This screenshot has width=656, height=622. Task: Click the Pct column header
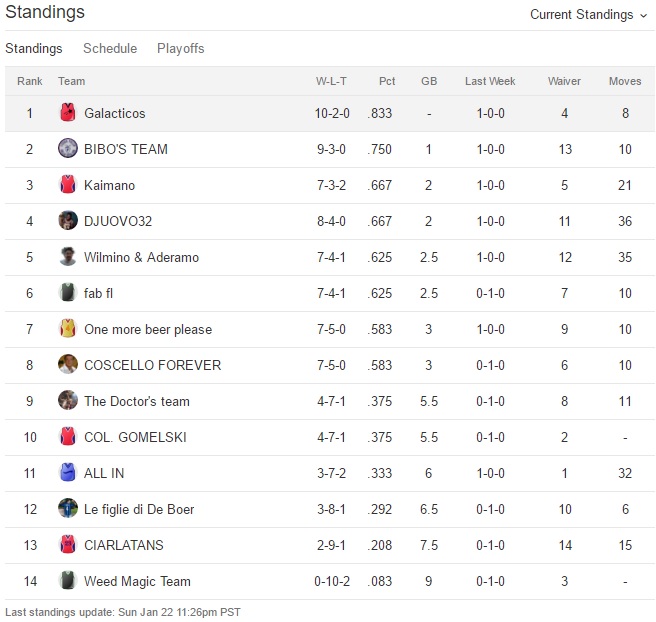(x=387, y=81)
